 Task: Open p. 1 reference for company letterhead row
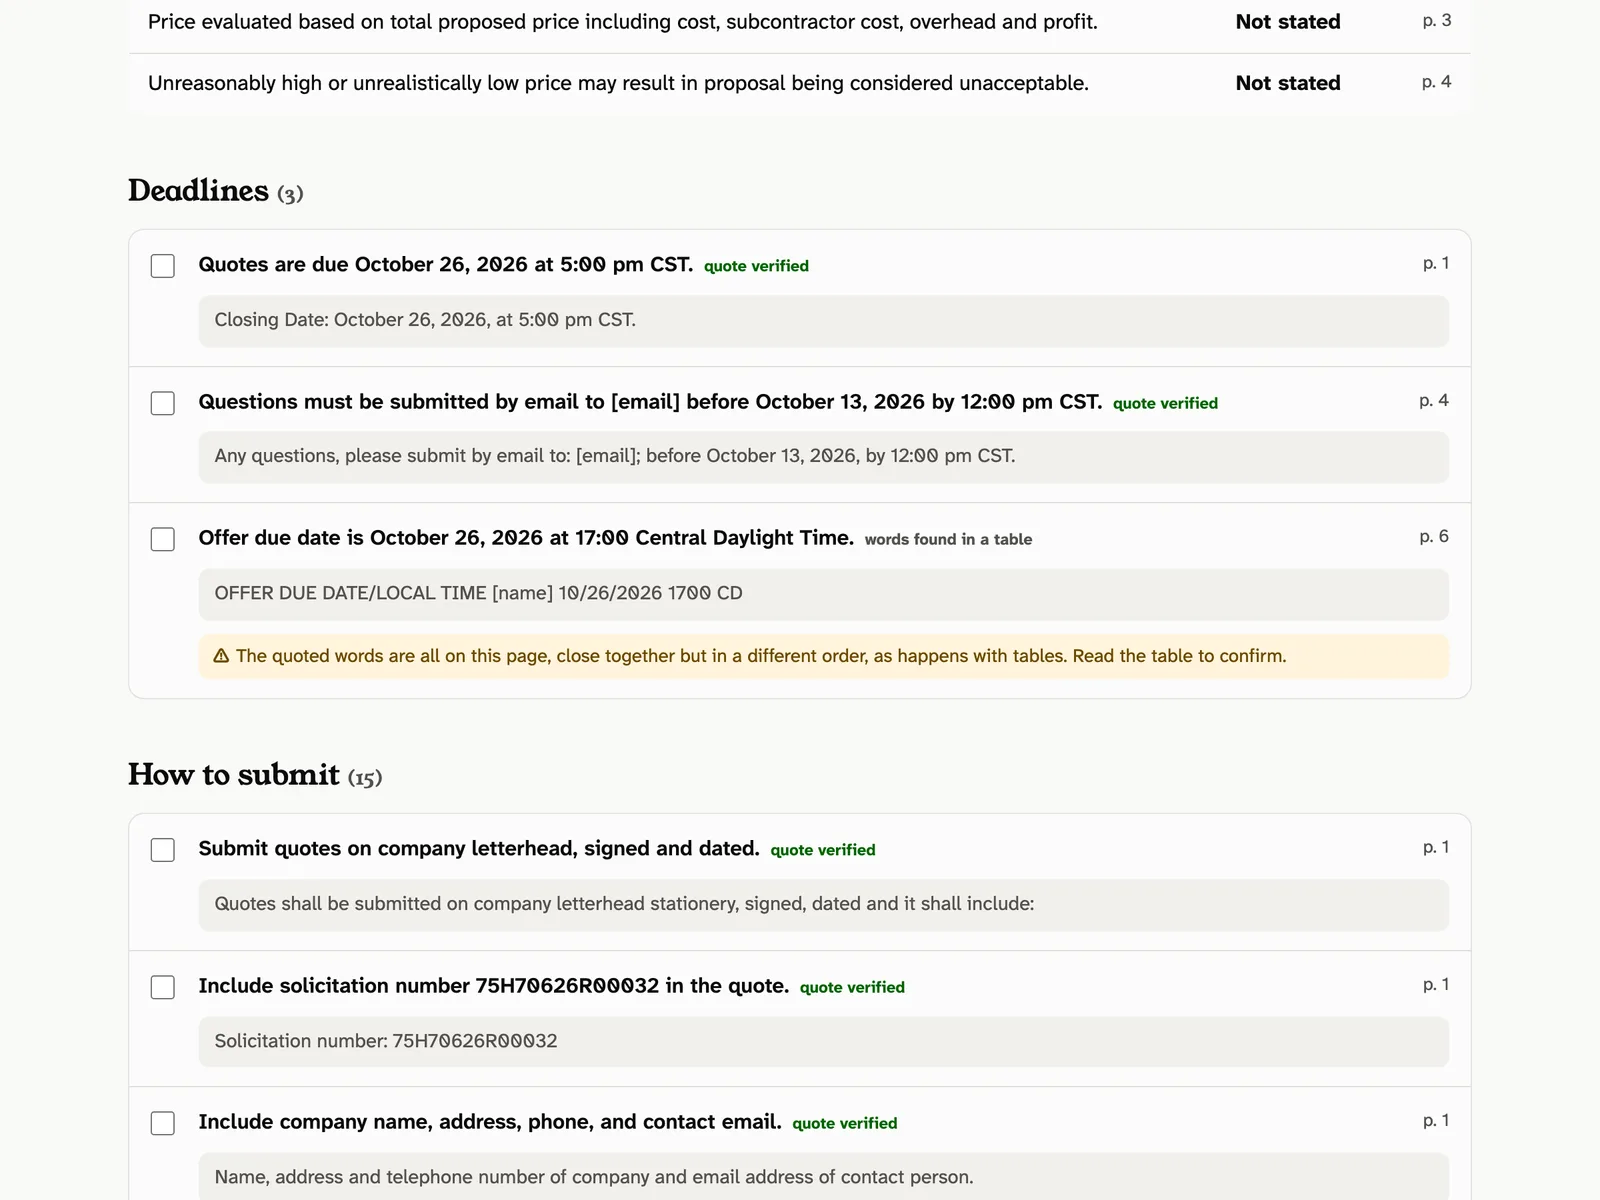tap(1436, 847)
